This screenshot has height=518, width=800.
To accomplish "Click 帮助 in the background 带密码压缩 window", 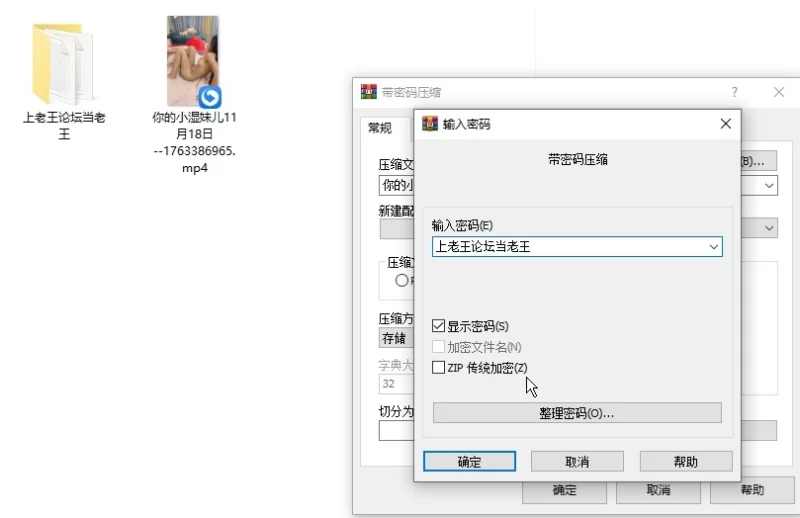I will (x=752, y=490).
